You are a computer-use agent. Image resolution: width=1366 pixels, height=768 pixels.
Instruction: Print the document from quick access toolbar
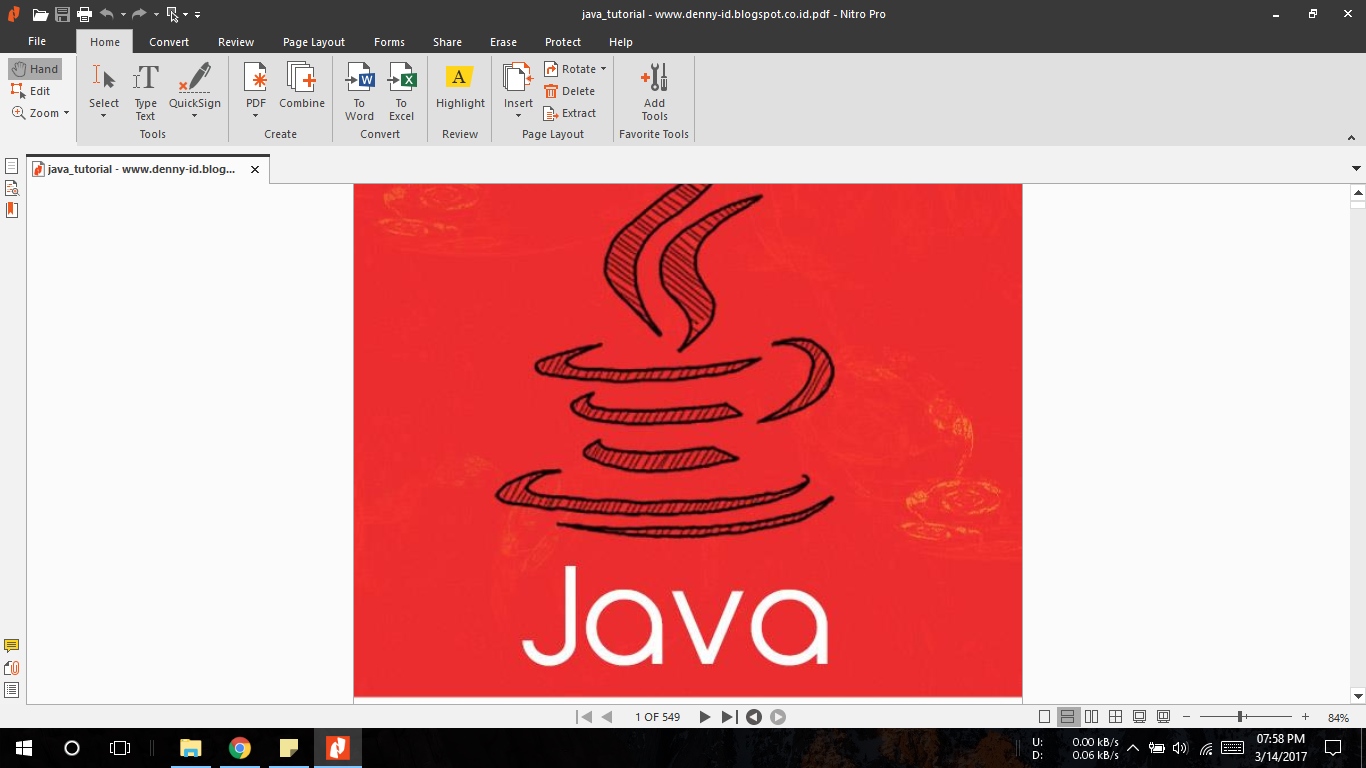[84, 14]
